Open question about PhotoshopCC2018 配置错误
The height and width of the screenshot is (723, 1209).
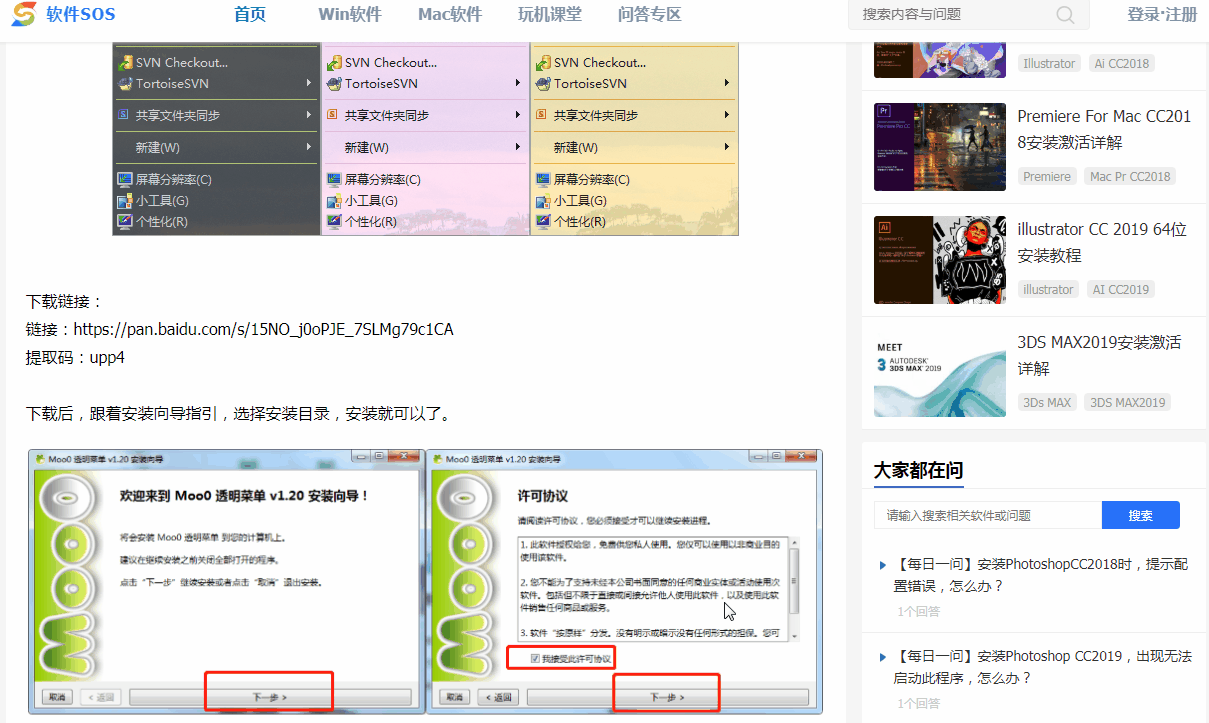click(x=1040, y=575)
